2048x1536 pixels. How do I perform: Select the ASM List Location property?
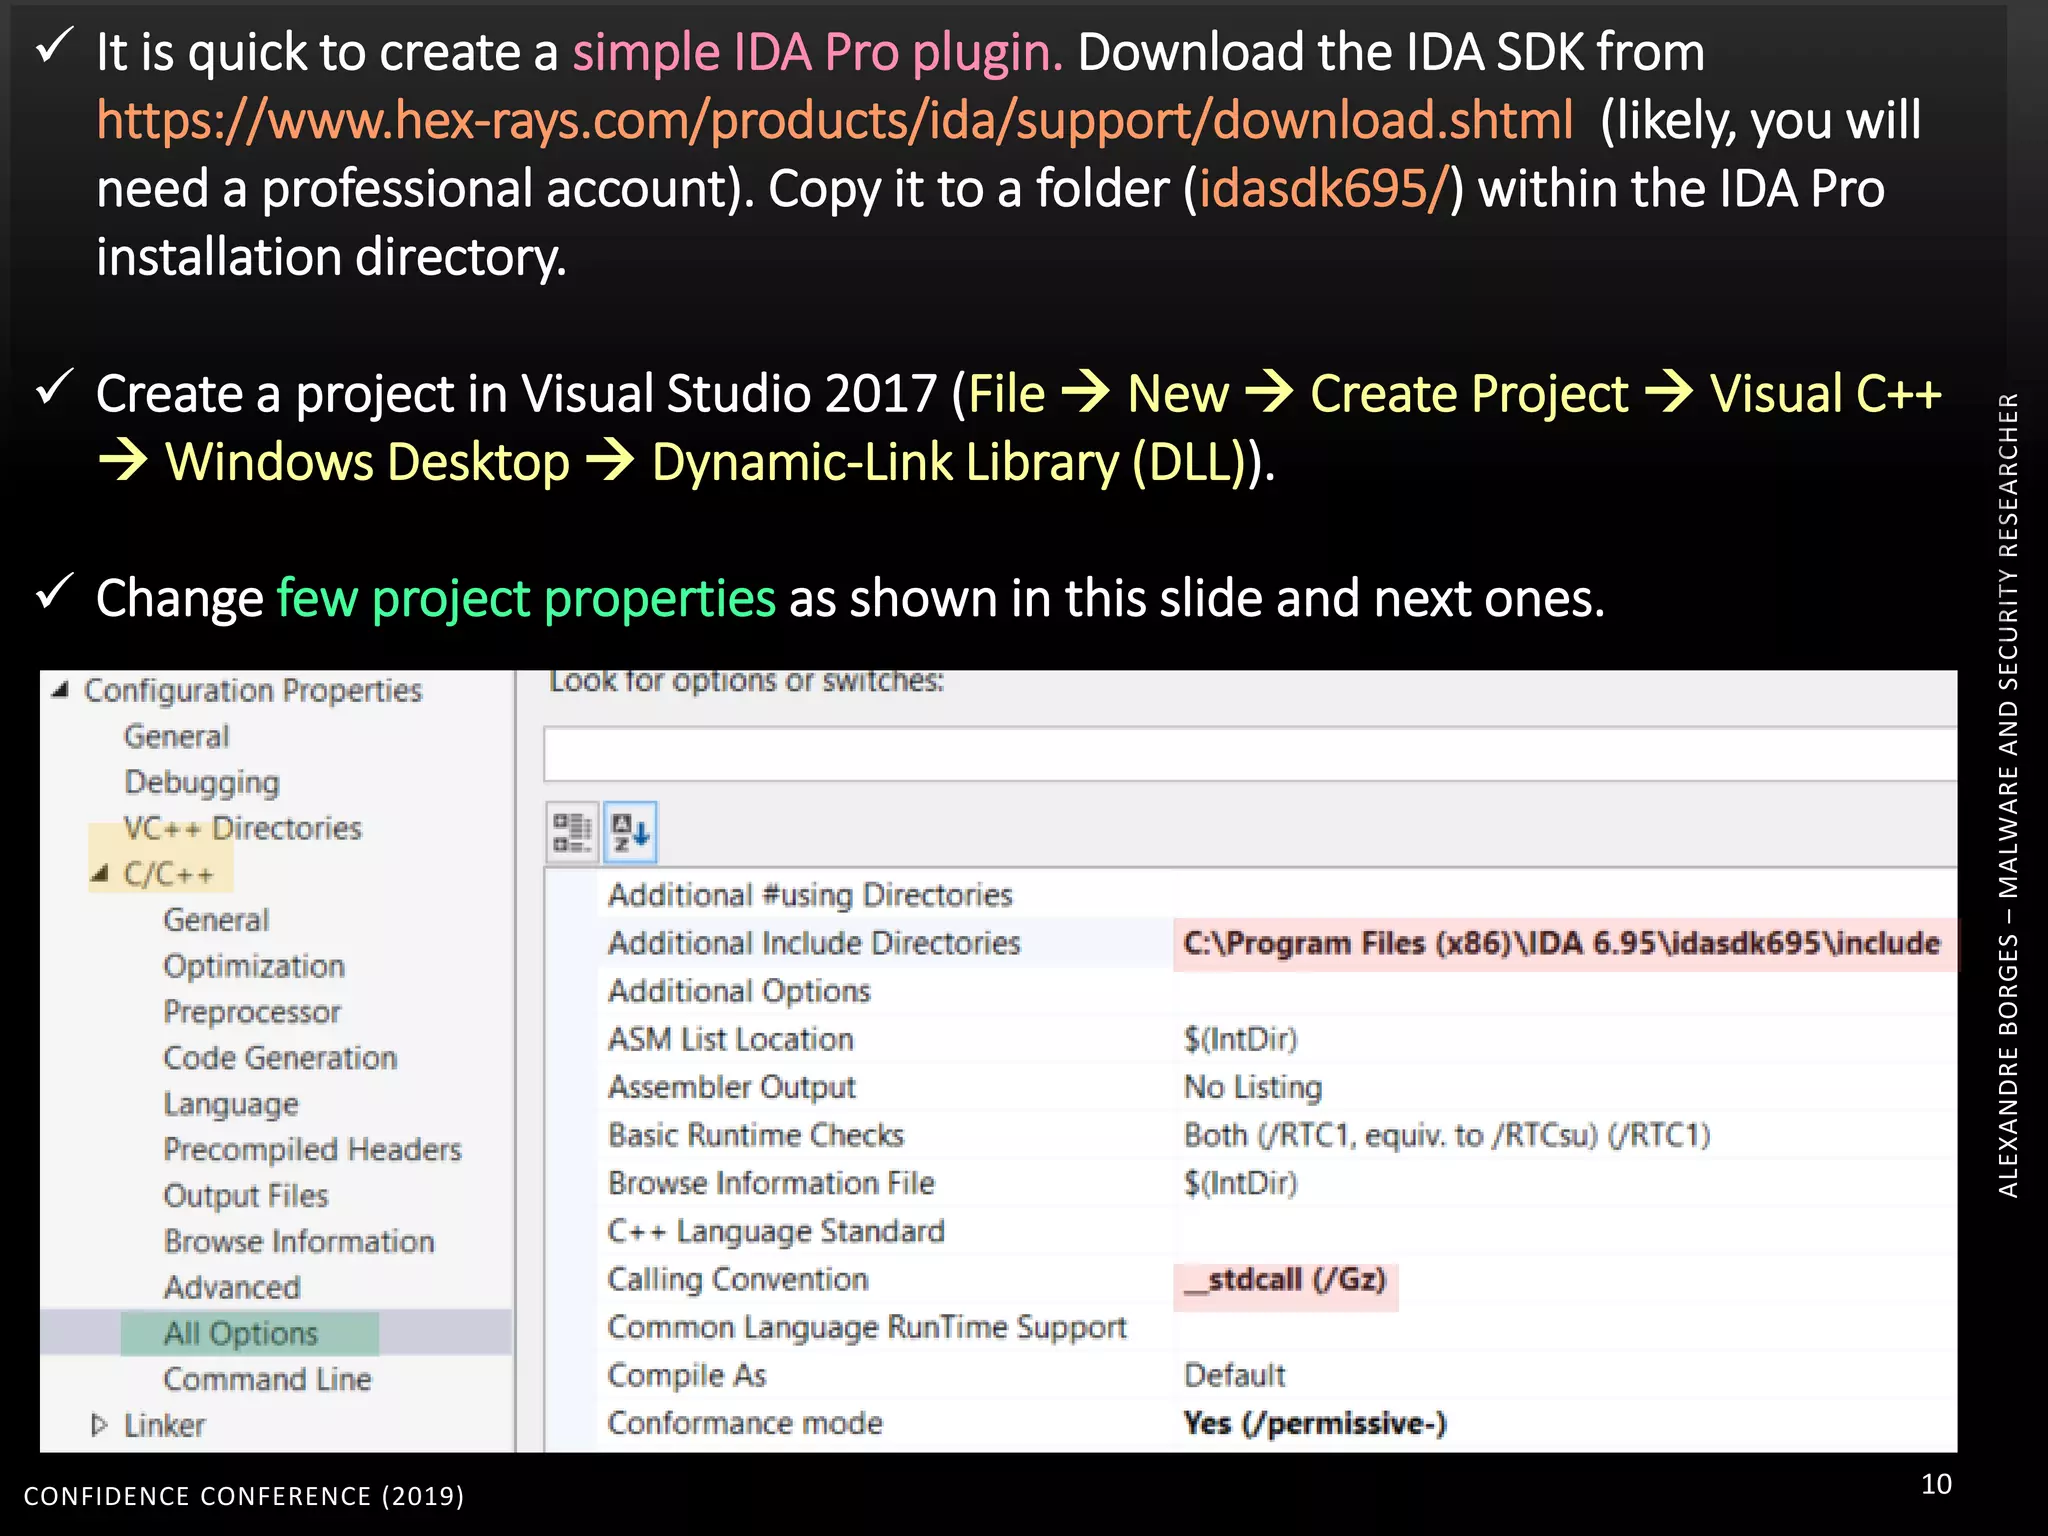pyautogui.click(x=730, y=1039)
